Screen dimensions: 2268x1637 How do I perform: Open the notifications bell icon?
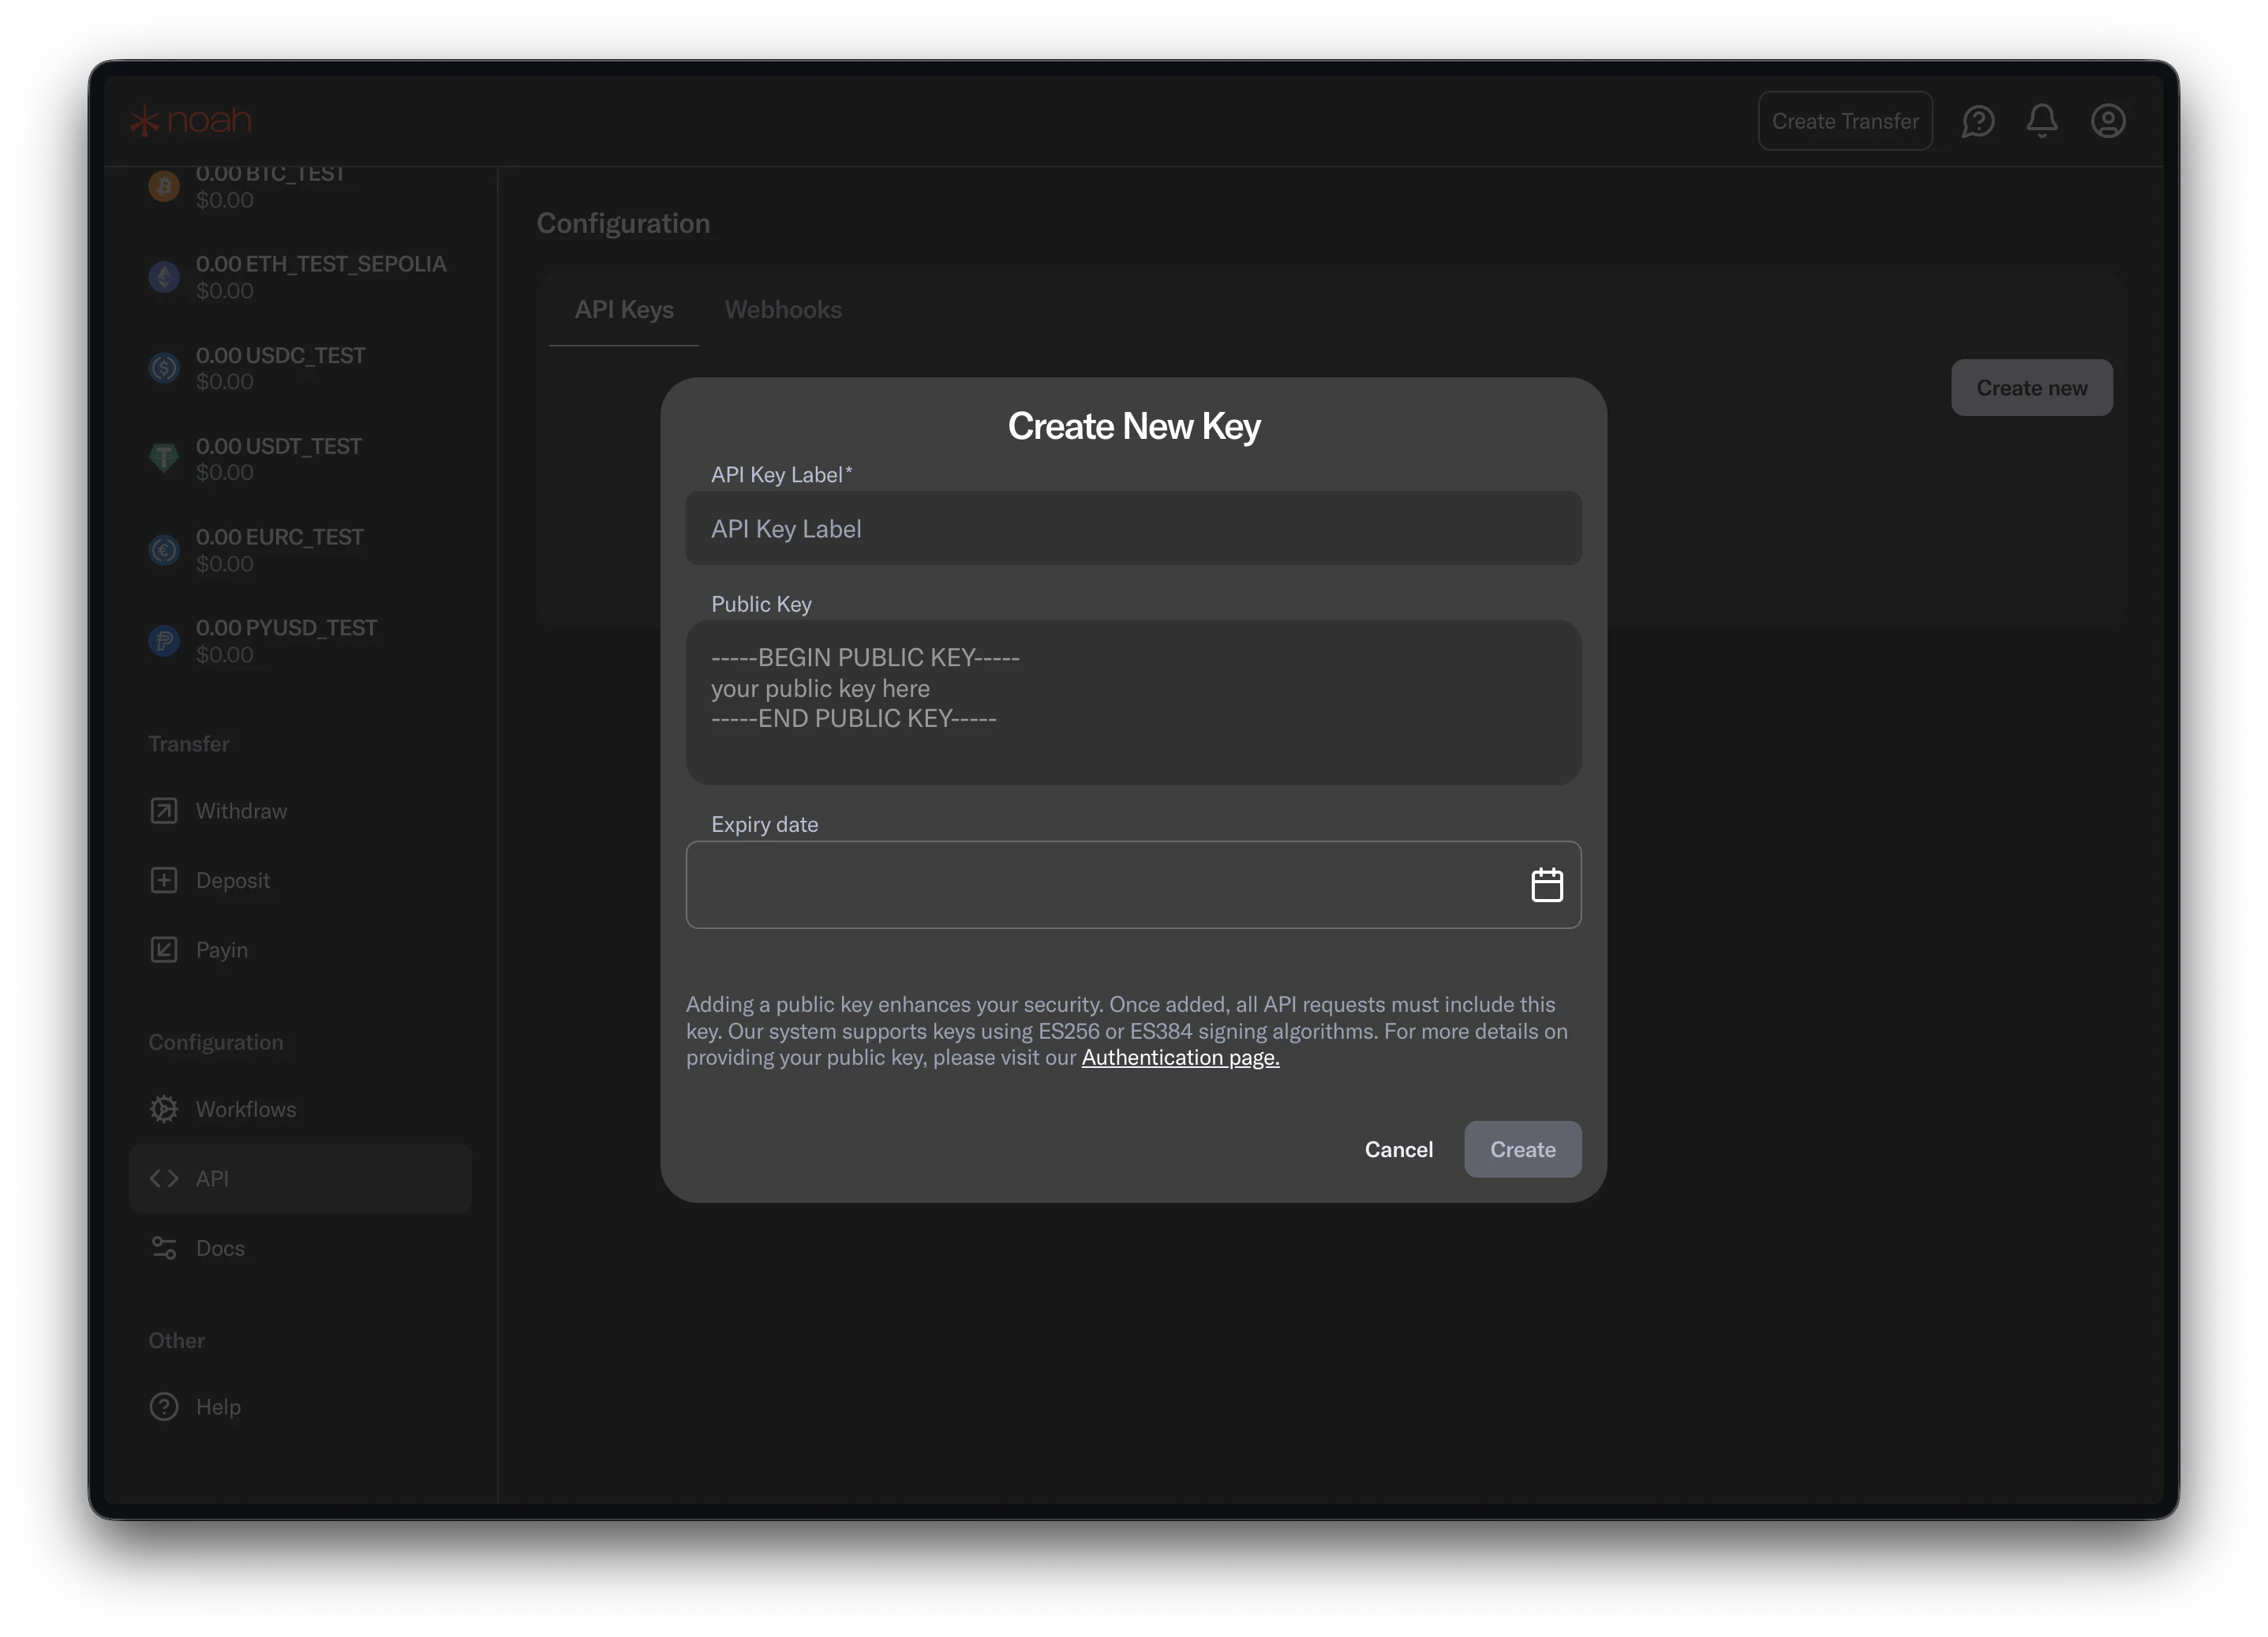coord(2043,120)
